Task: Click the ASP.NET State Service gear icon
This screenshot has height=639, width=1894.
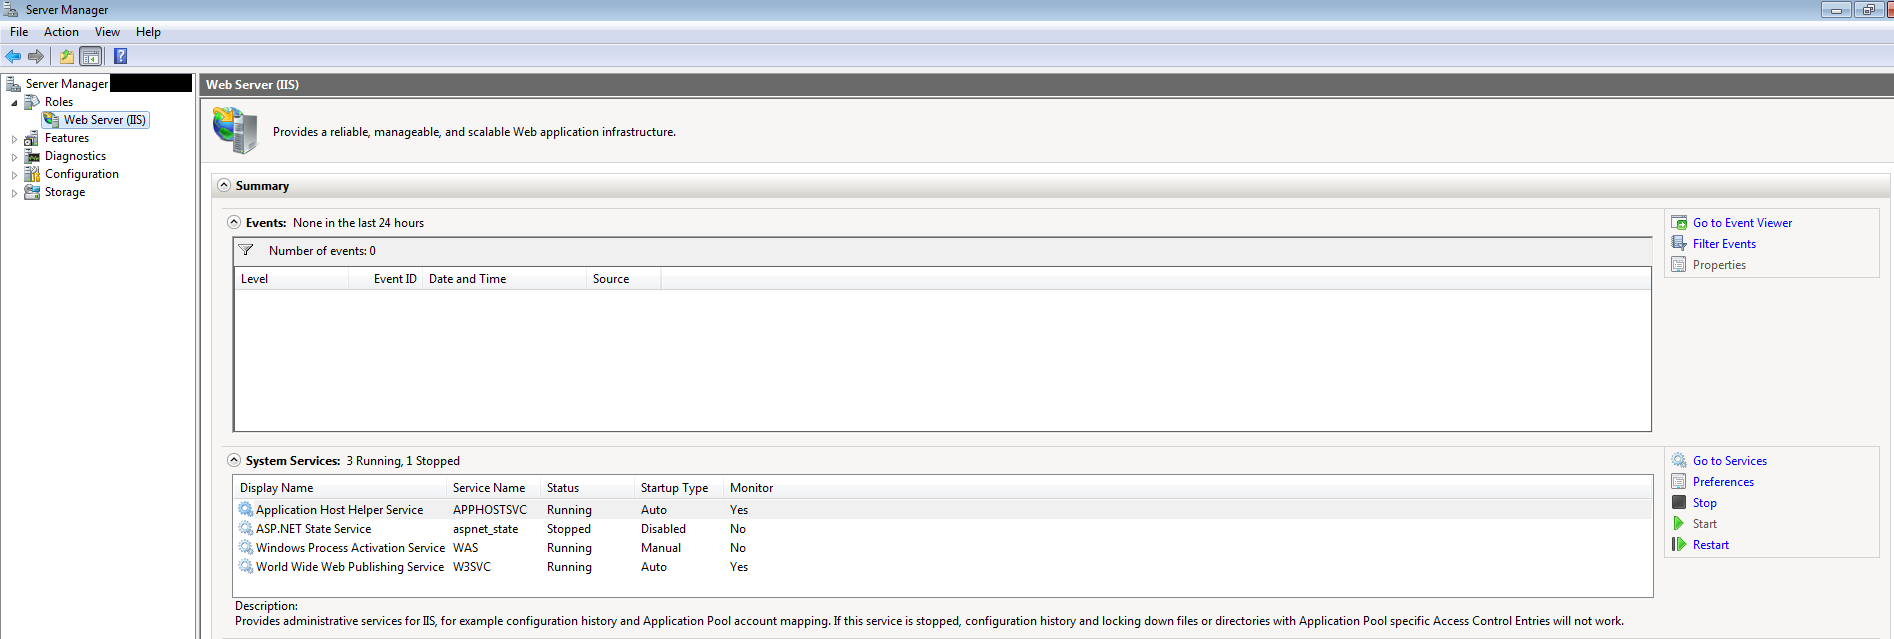Action: pos(246,528)
